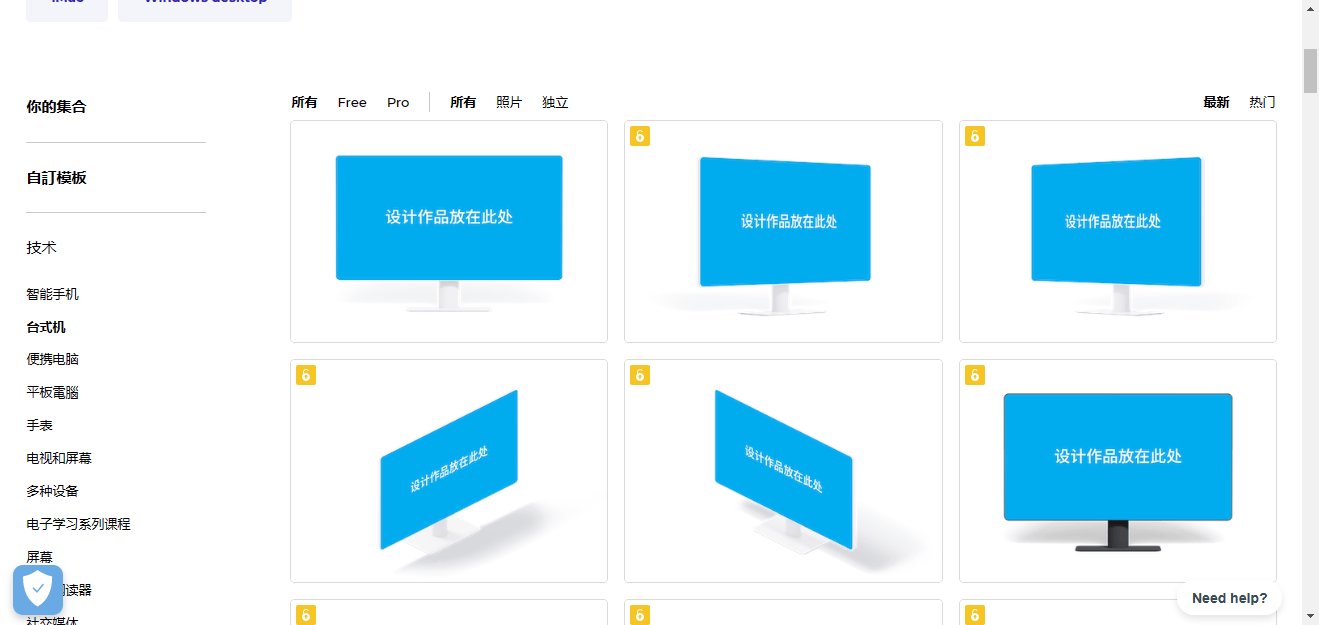Open the 智能手机 sidebar category
The height and width of the screenshot is (625, 1319).
(x=52, y=294)
